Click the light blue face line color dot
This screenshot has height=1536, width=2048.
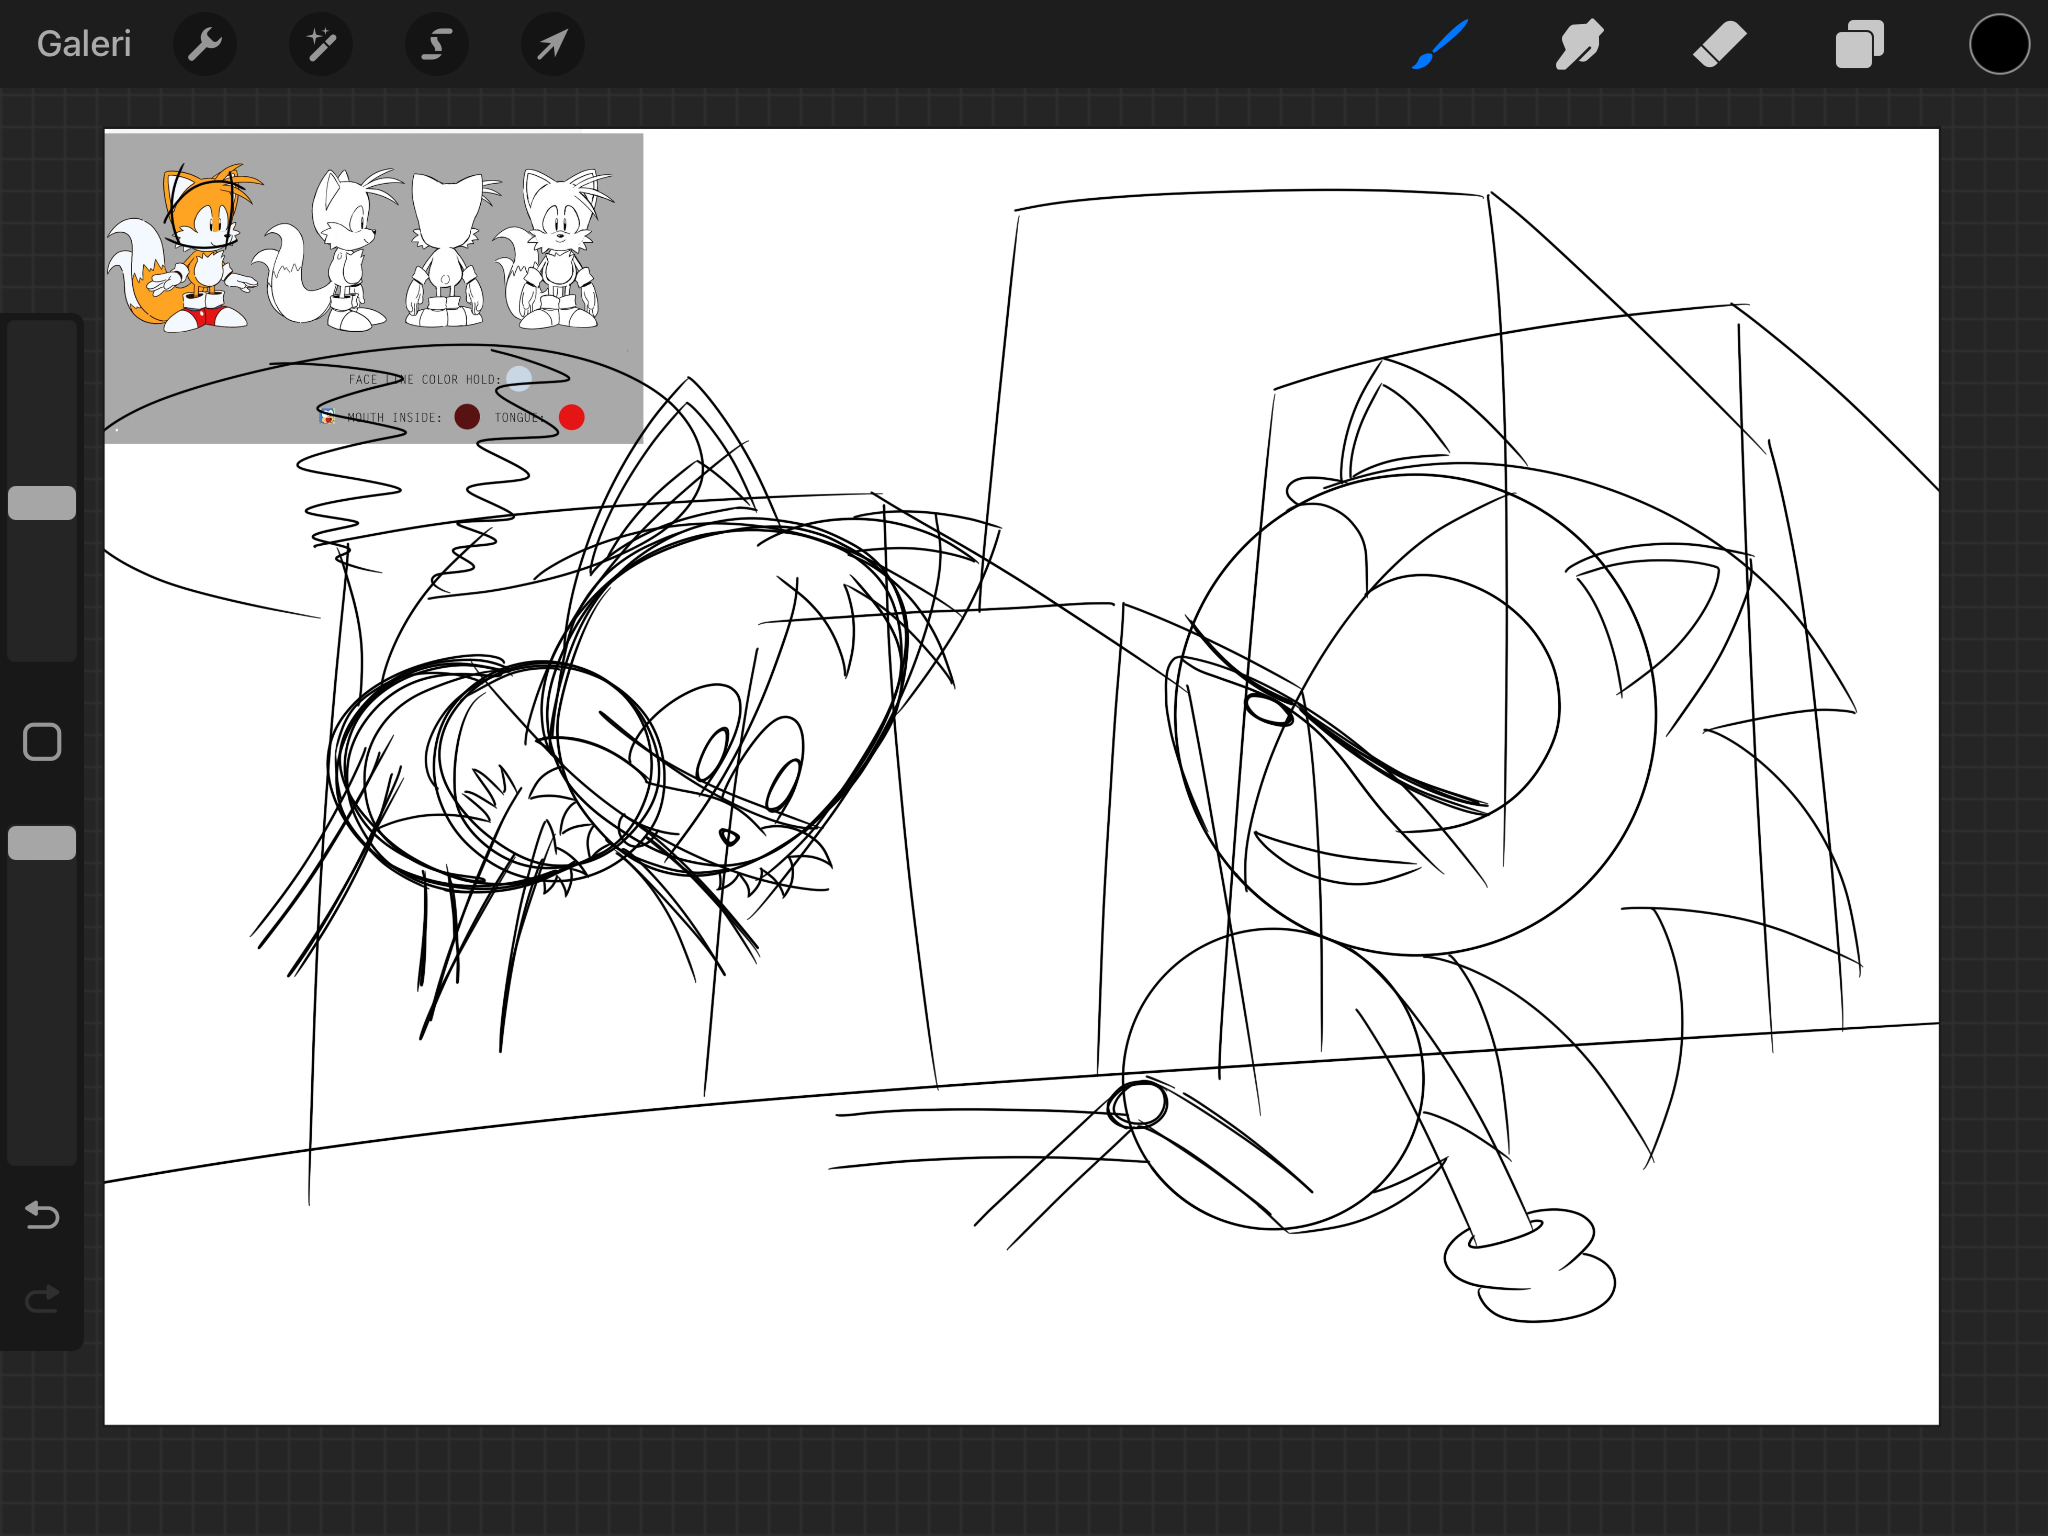[519, 378]
